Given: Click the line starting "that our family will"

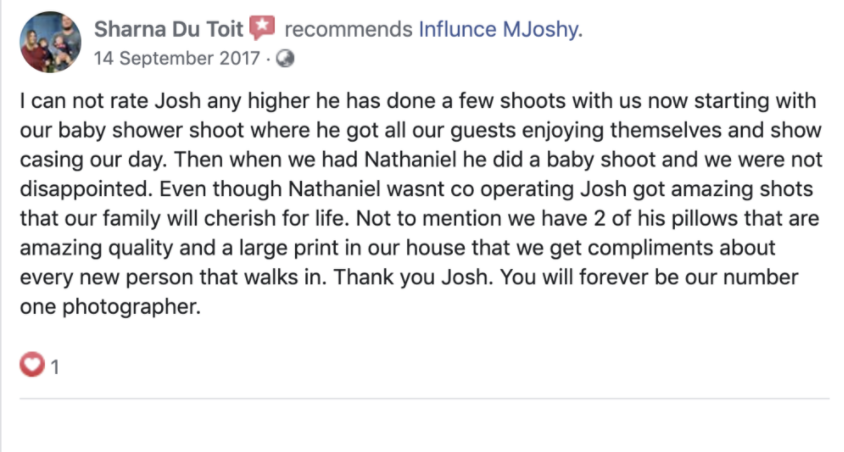Looking at the screenshot, I should click(x=420, y=219).
